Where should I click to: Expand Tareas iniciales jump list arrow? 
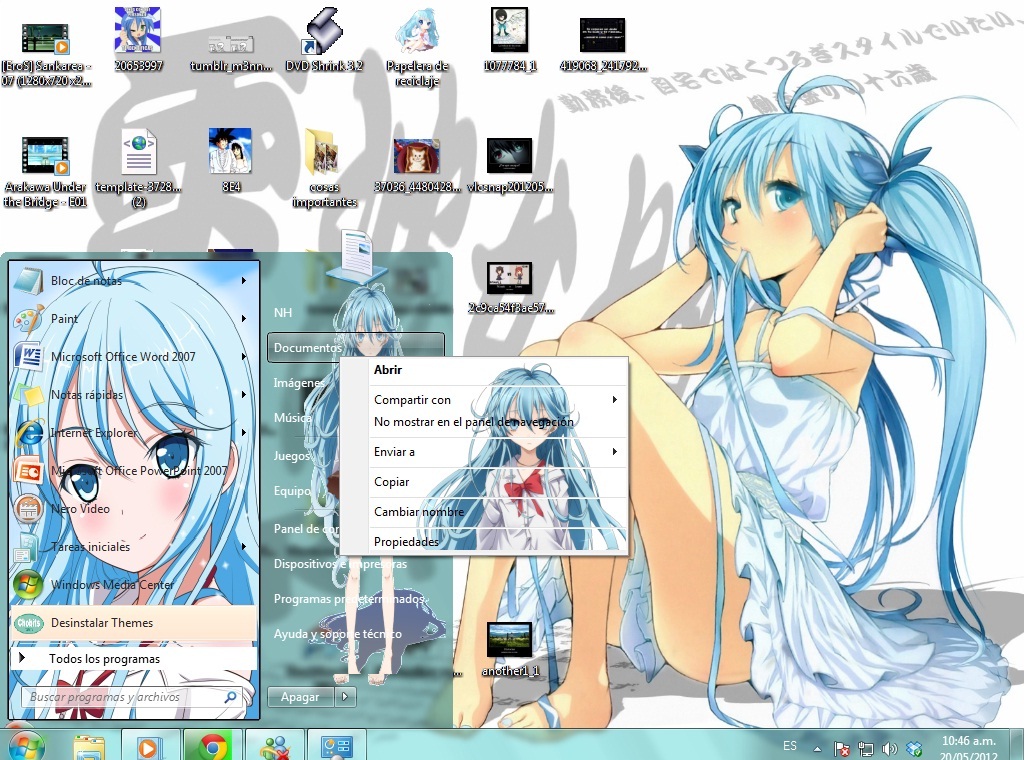pos(244,546)
